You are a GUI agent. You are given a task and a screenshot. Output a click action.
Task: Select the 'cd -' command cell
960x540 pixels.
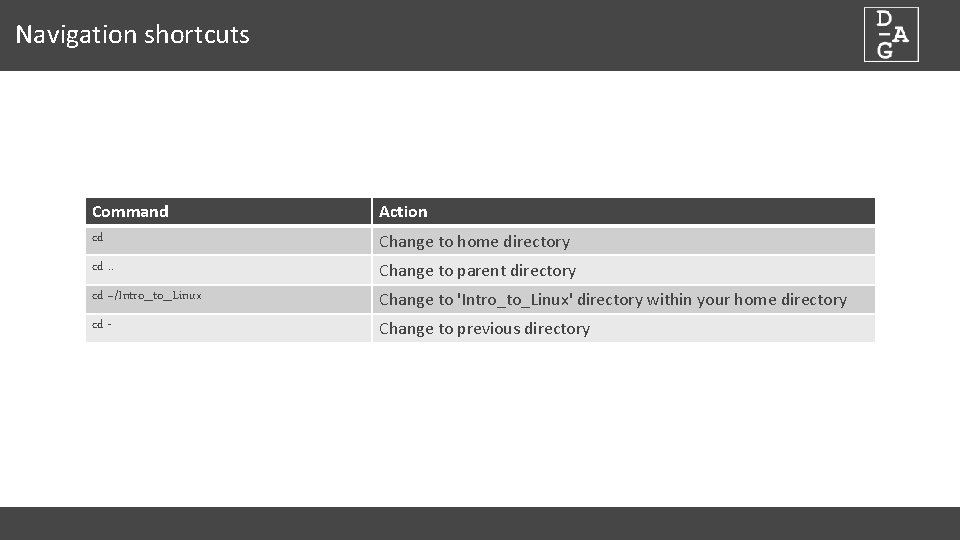coord(101,324)
